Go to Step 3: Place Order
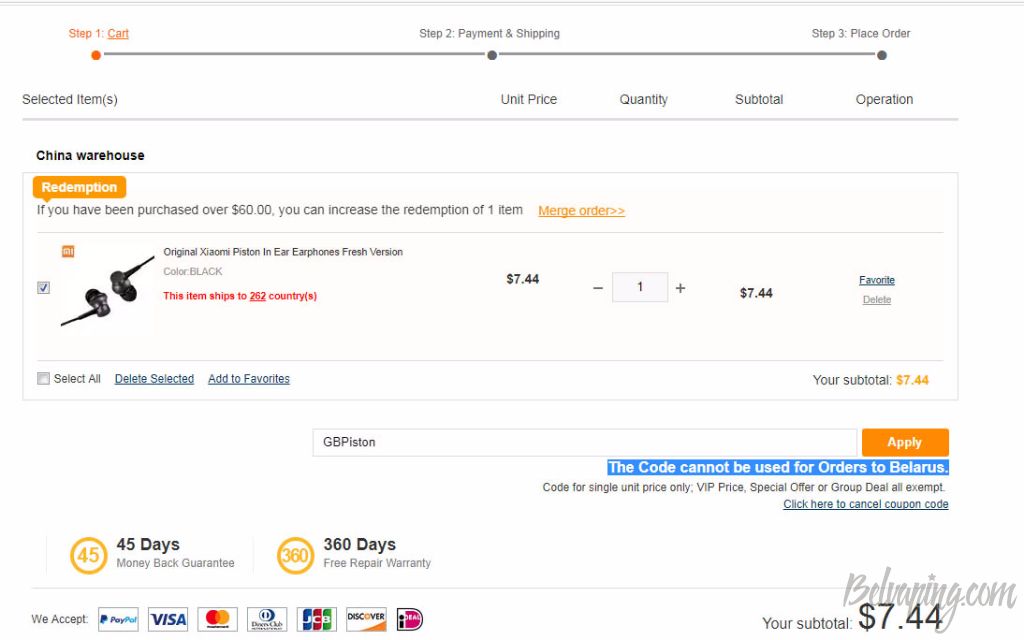Screen dimensions: 1024x640 [x=861, y=33]
